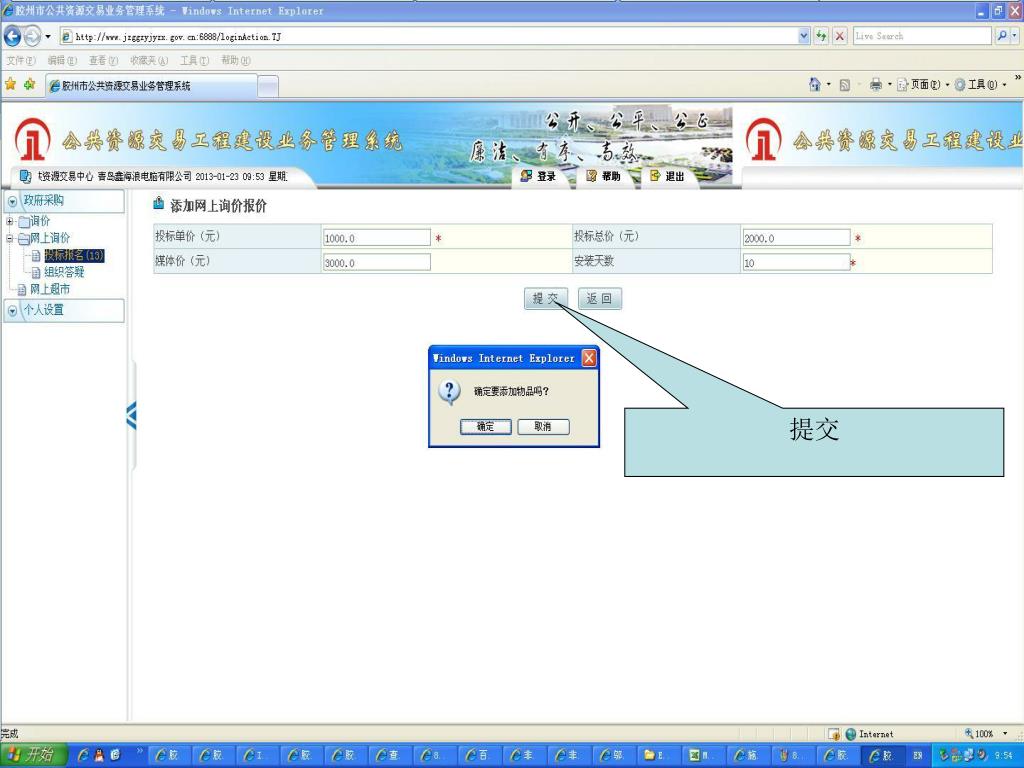Click 确定 in the confirmation dialog
This screenshot has height=768, width=1024.
[x=485, y=426]
